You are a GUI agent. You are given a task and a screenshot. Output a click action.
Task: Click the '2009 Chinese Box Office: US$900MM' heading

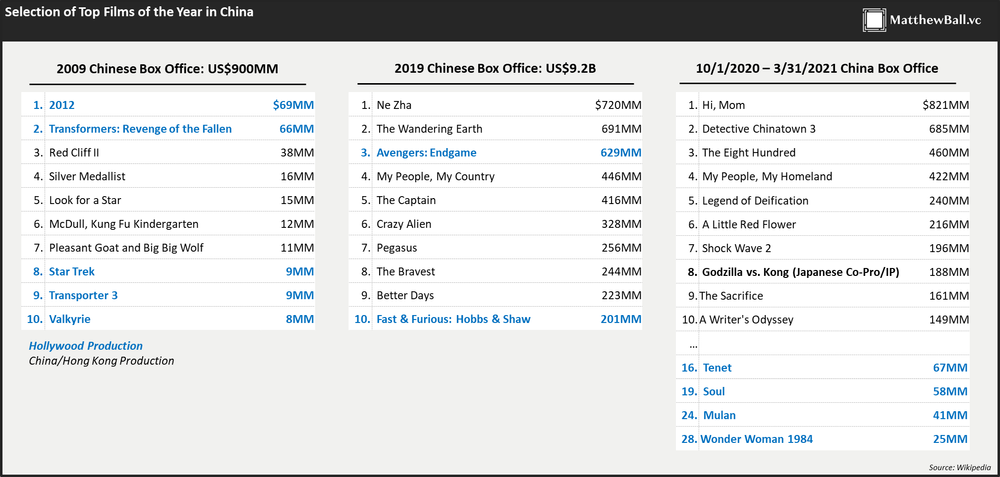click(167, 69)
